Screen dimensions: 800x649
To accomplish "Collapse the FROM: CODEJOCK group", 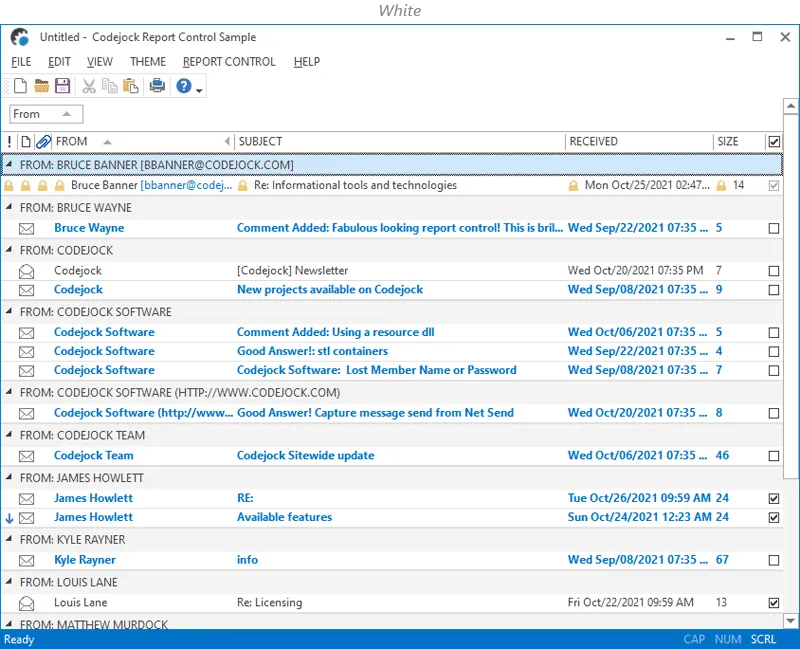I will tap(9, 250).
